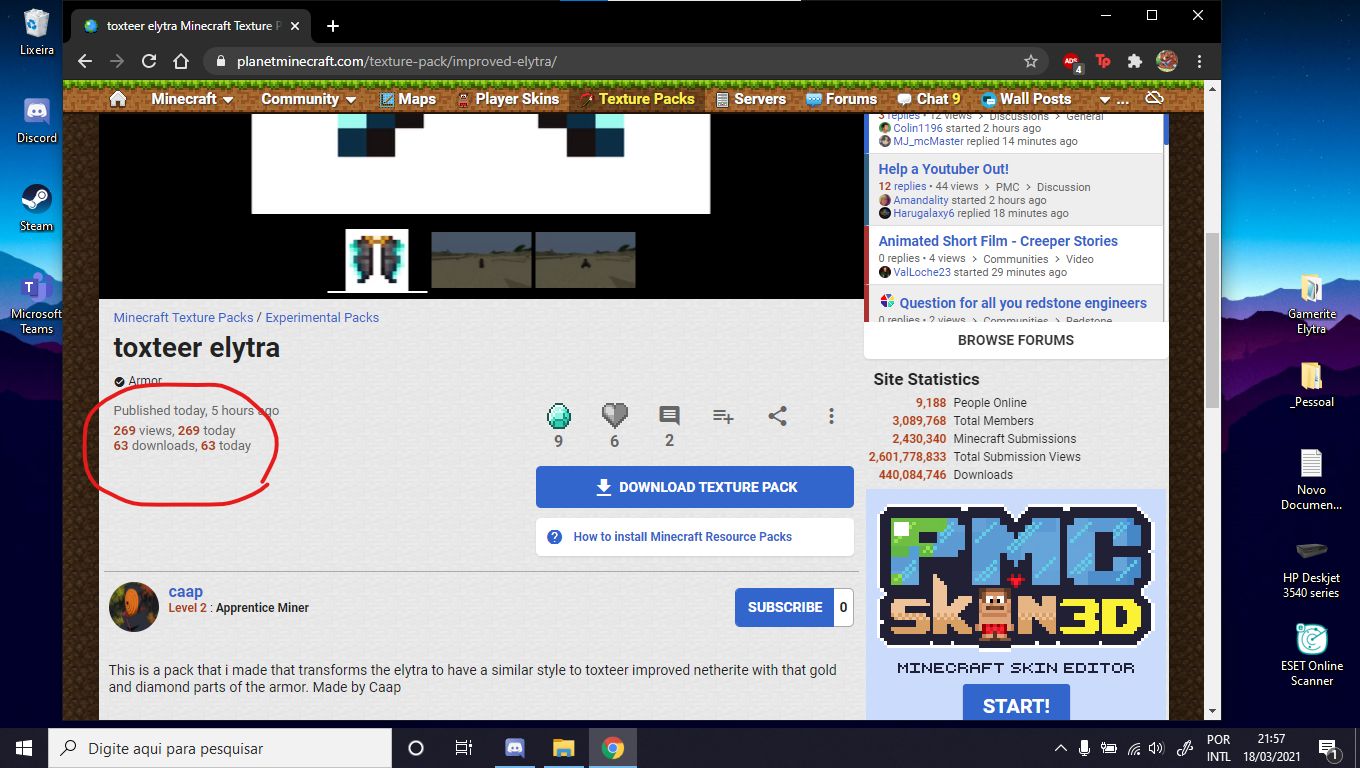
Task: Click Download Texture Pack
Action: (694, 487)
